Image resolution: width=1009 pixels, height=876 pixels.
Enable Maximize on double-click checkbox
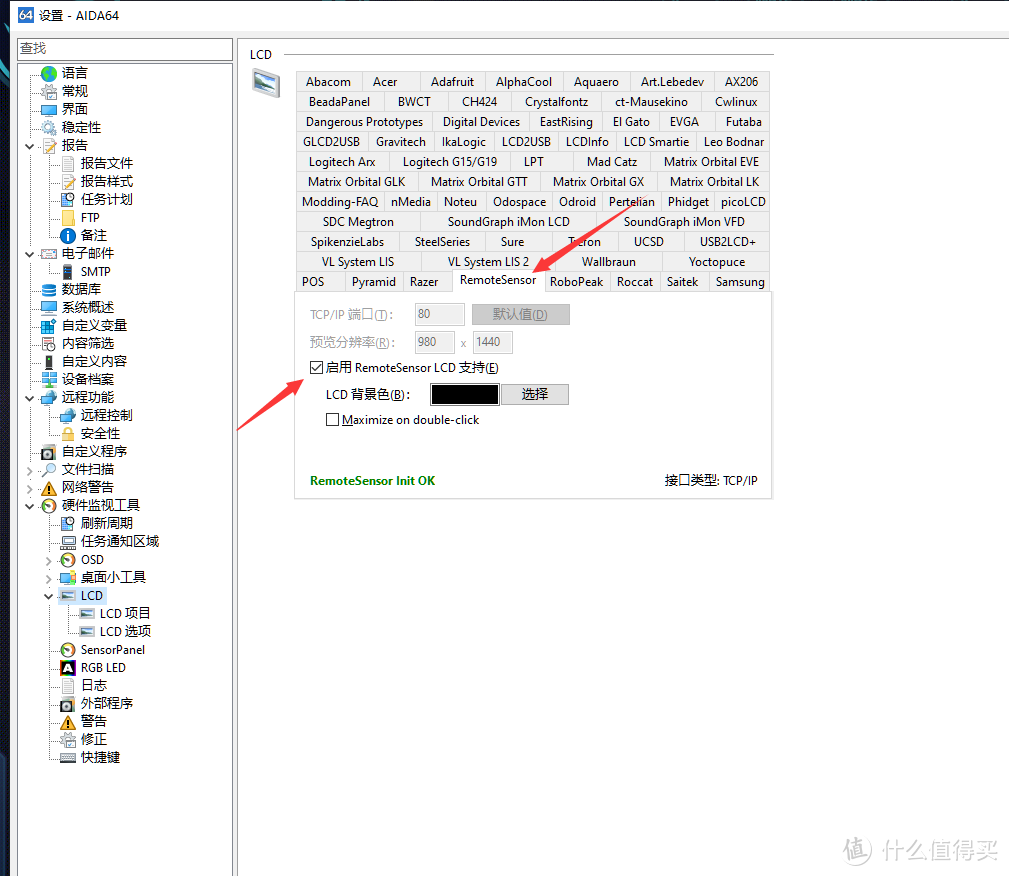333,420
